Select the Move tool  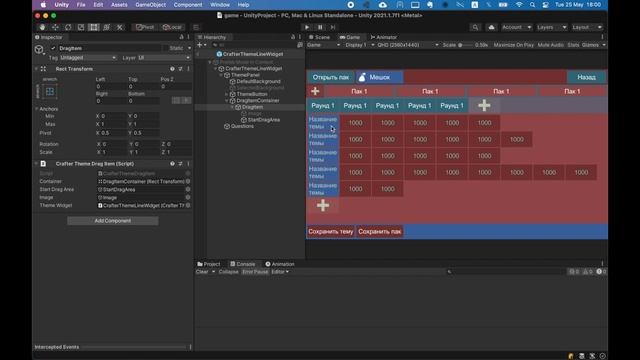[55, 27]
